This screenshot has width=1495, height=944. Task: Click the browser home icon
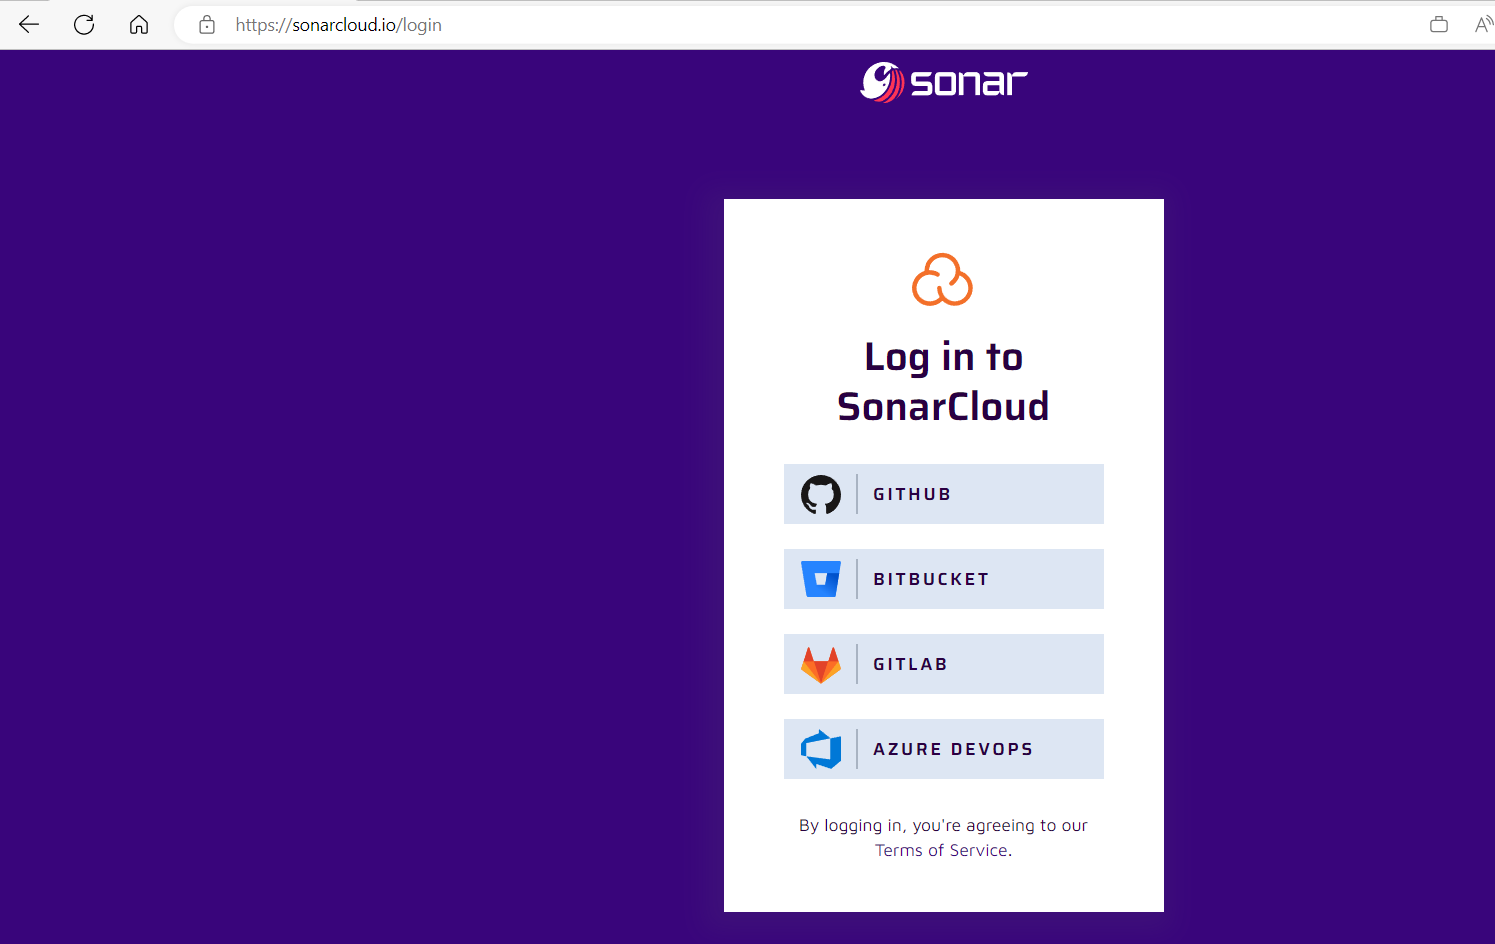(139, 24)
